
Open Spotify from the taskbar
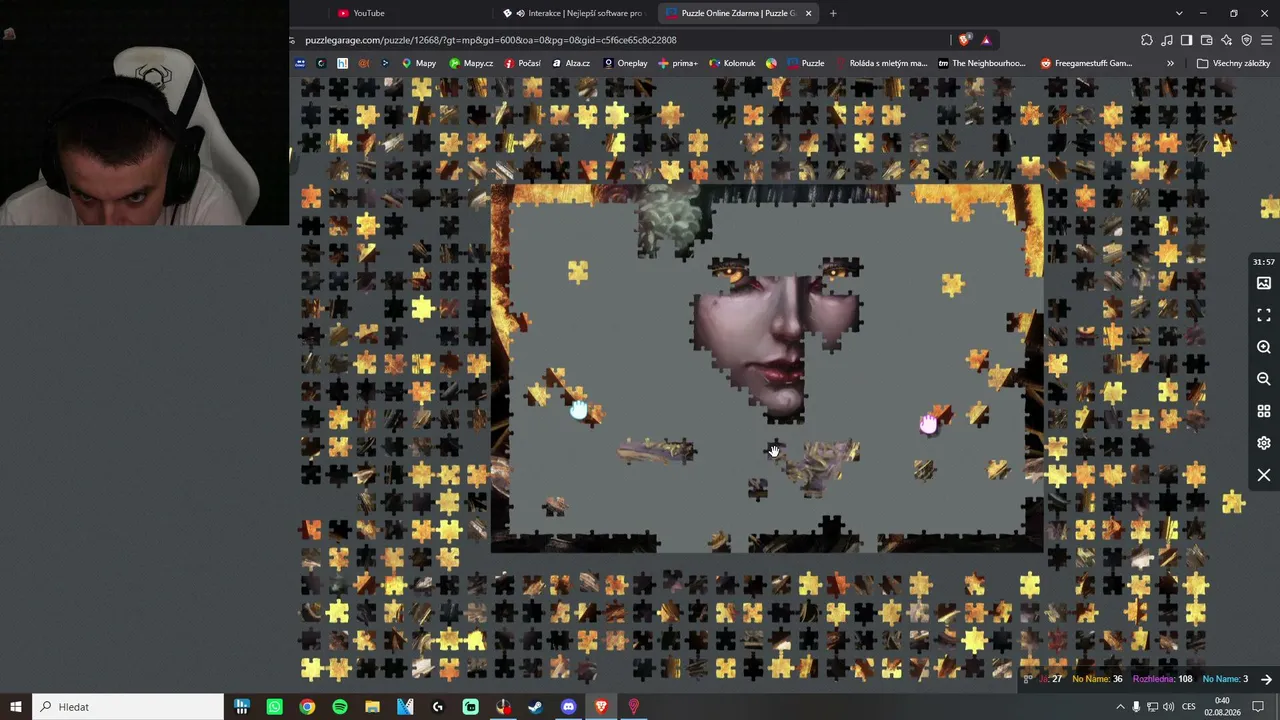pyautogui.click(x=340, y=707)
